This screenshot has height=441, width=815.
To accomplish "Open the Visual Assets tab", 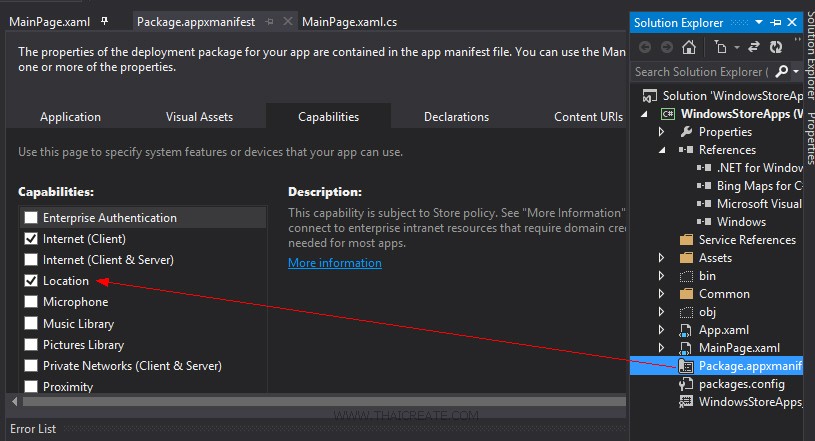I will [x=199, y=117].
